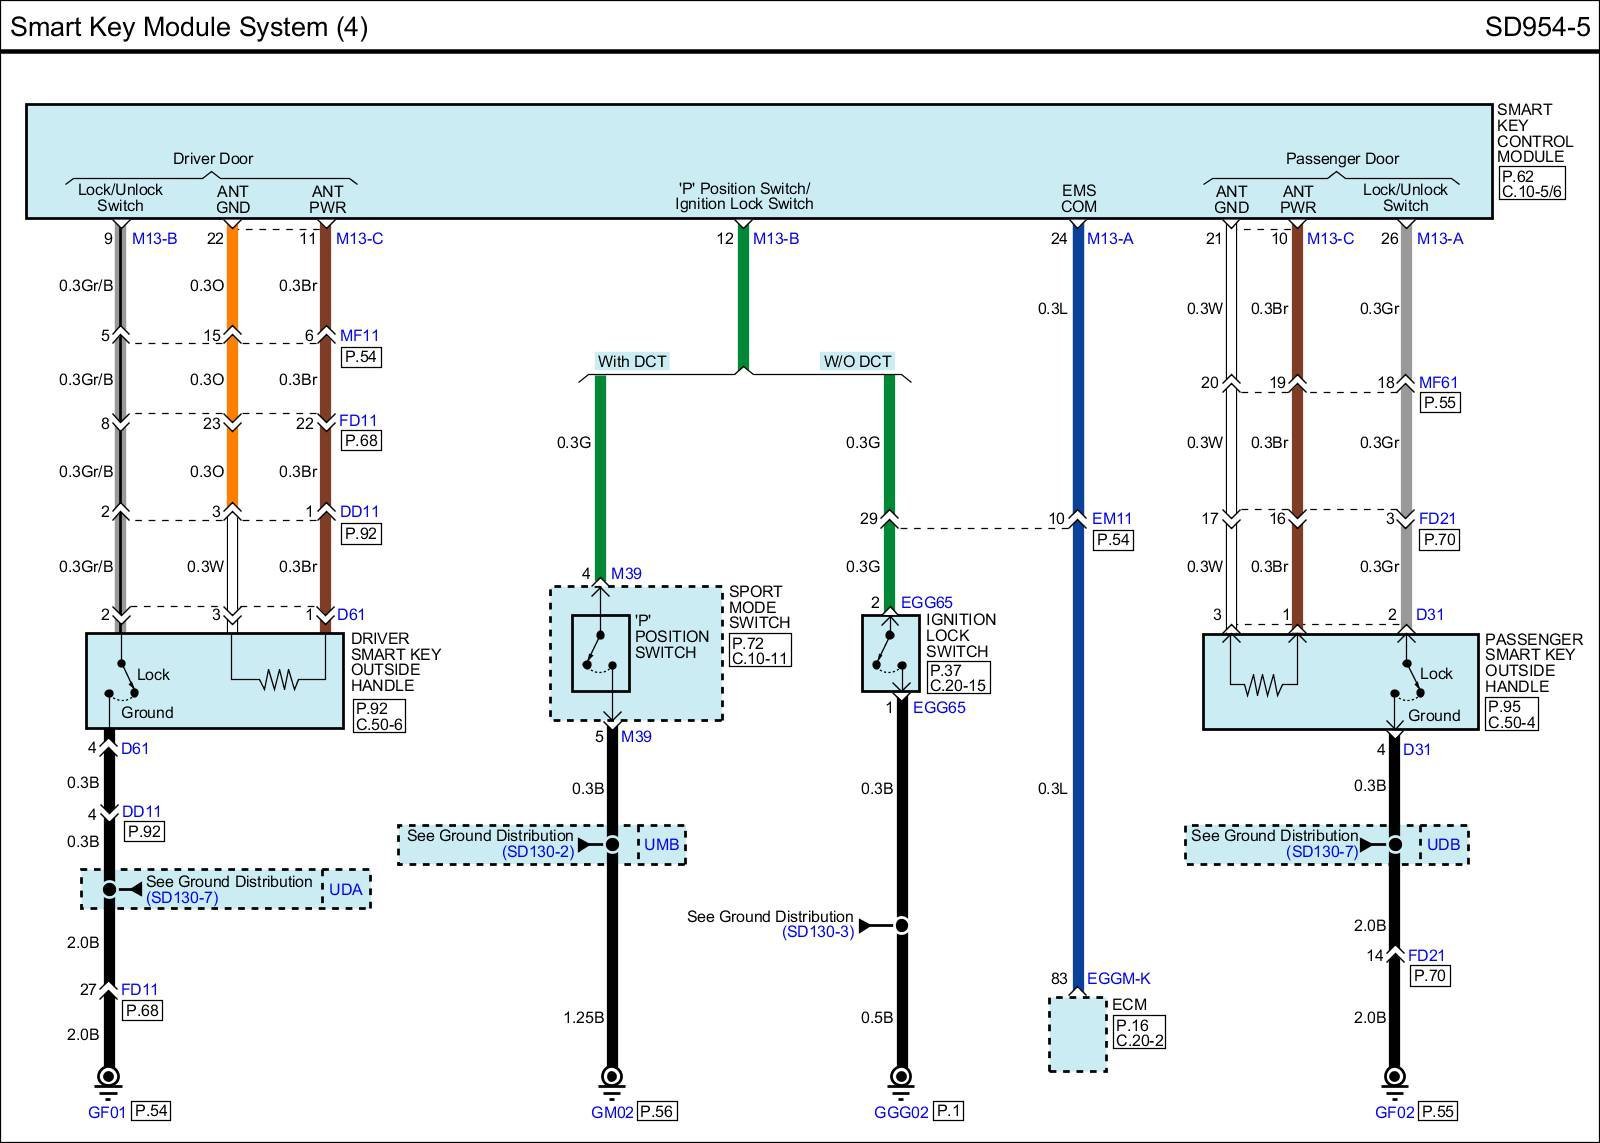
Task: Select the 'With DCT' label
Action: (x=631, y=361)
